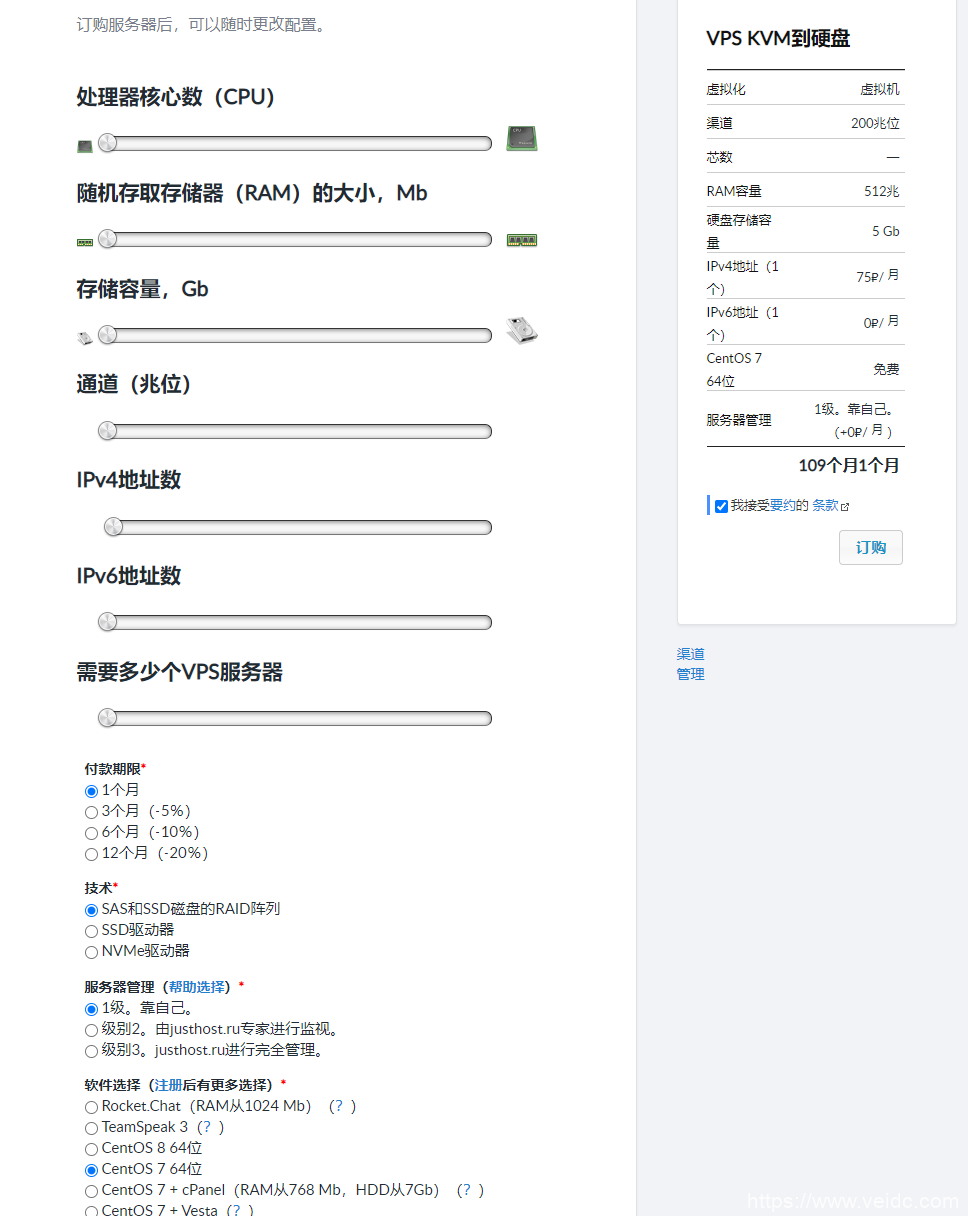Click the large green RAM module icon
This screenshot has width=968, height=1216.
522,240
